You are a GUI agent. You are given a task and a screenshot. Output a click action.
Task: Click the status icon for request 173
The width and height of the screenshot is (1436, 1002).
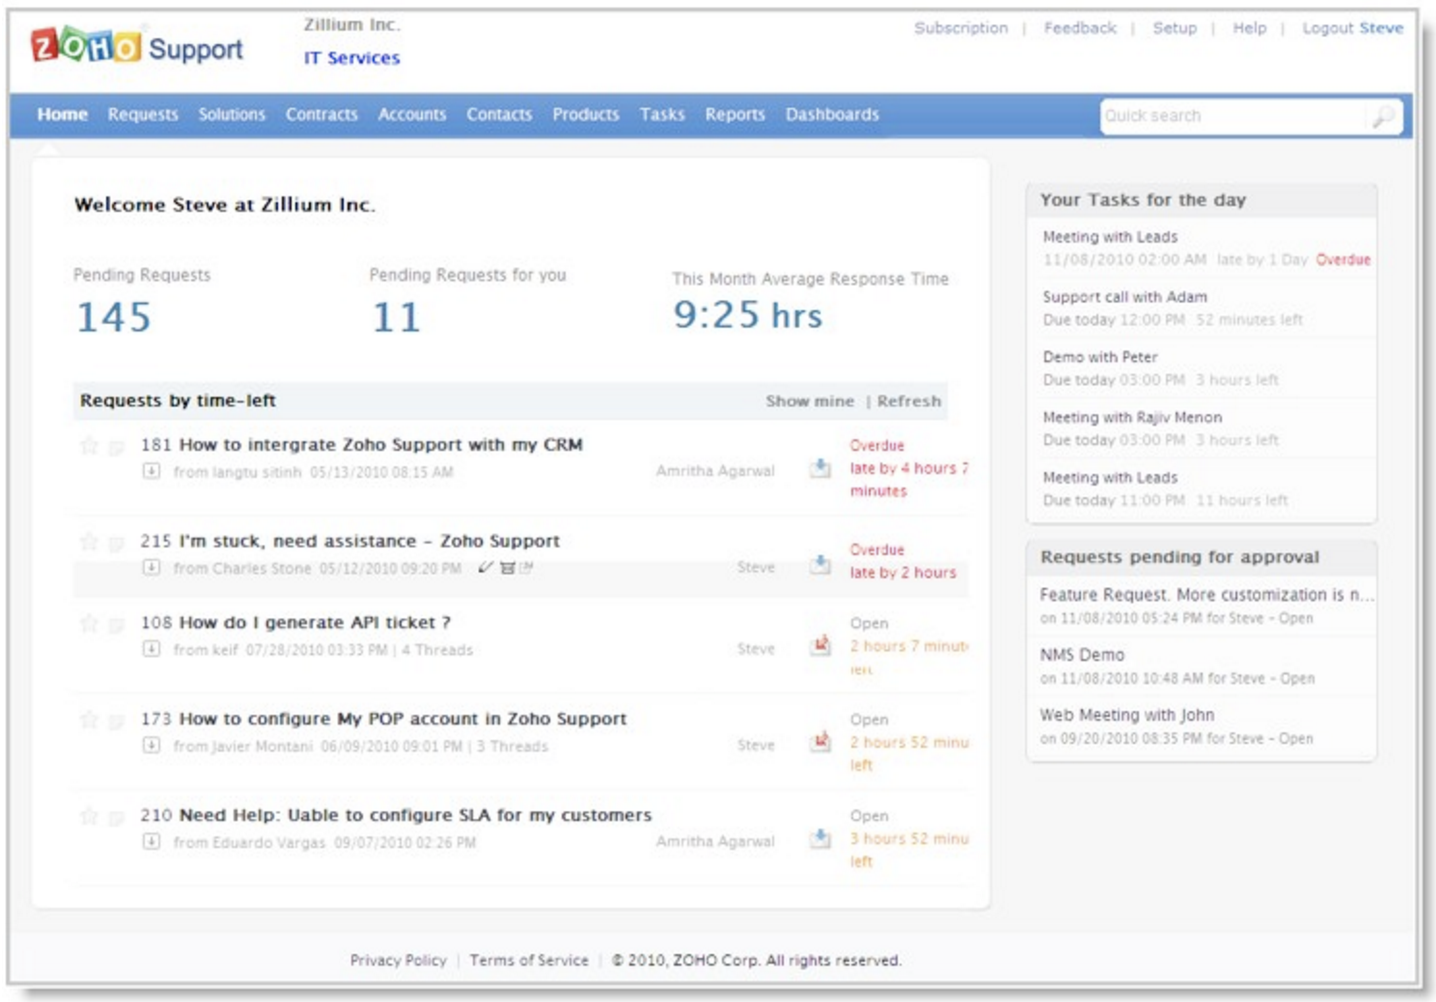coord(820,741)
